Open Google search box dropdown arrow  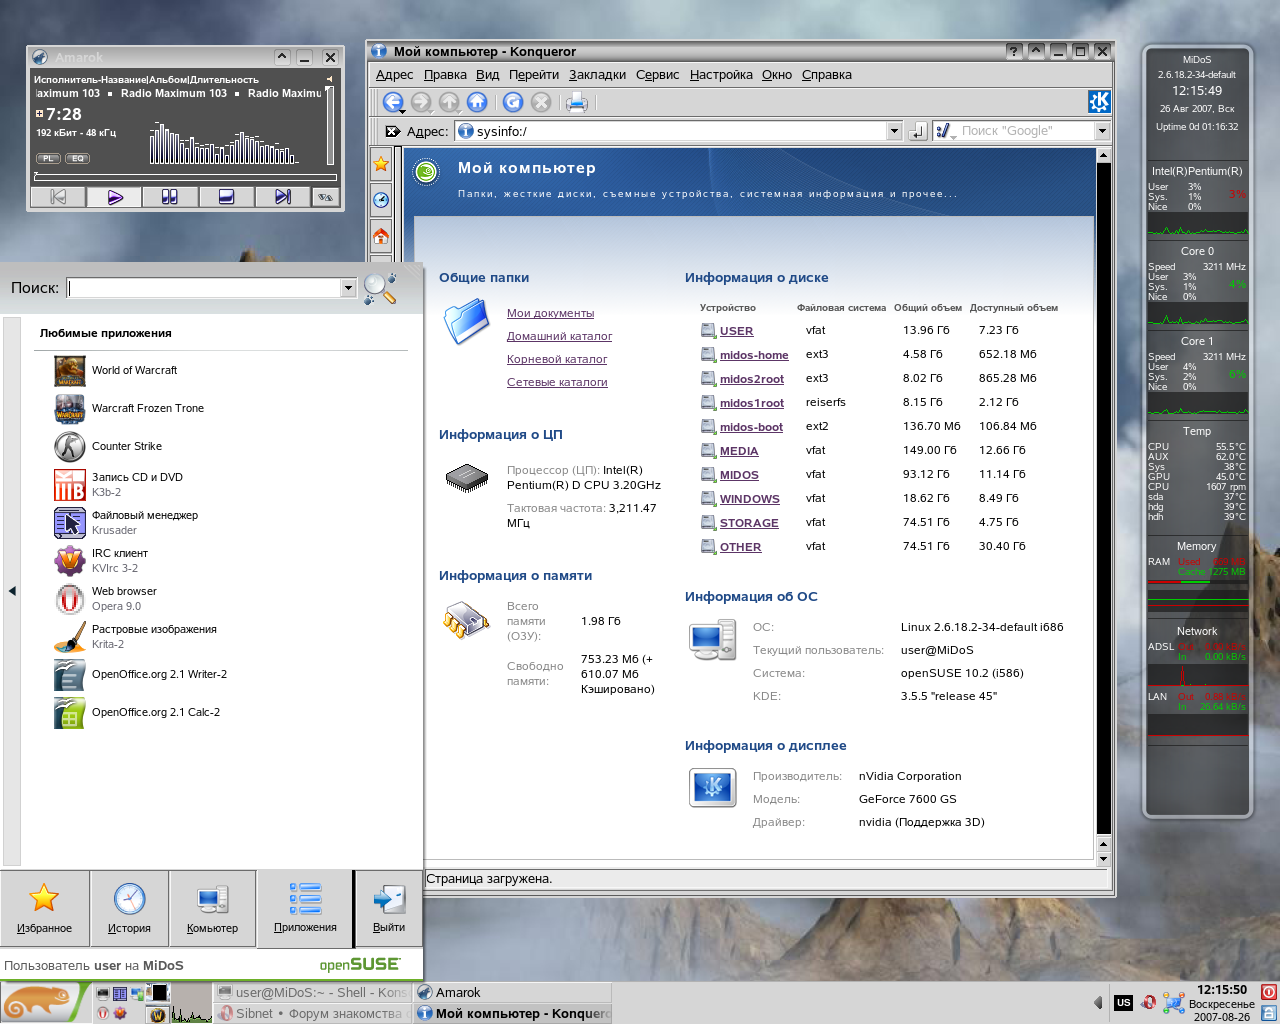coord(1102,131)
